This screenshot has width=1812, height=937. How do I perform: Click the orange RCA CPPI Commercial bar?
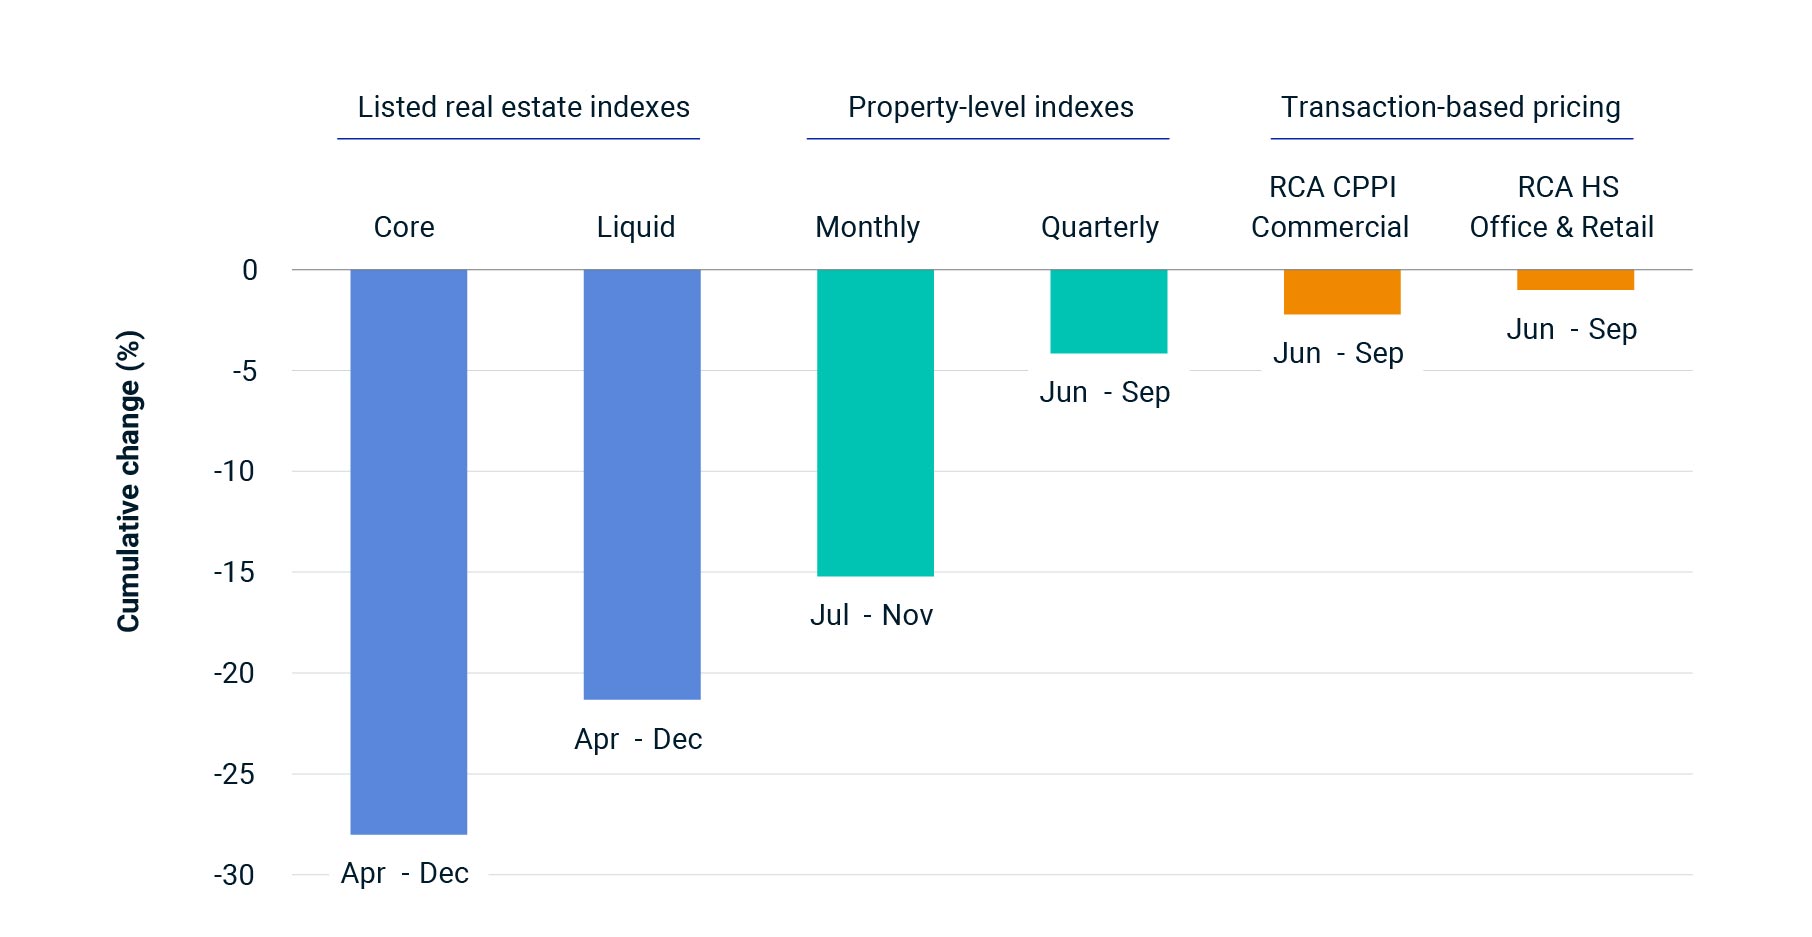click(1341, 292)
